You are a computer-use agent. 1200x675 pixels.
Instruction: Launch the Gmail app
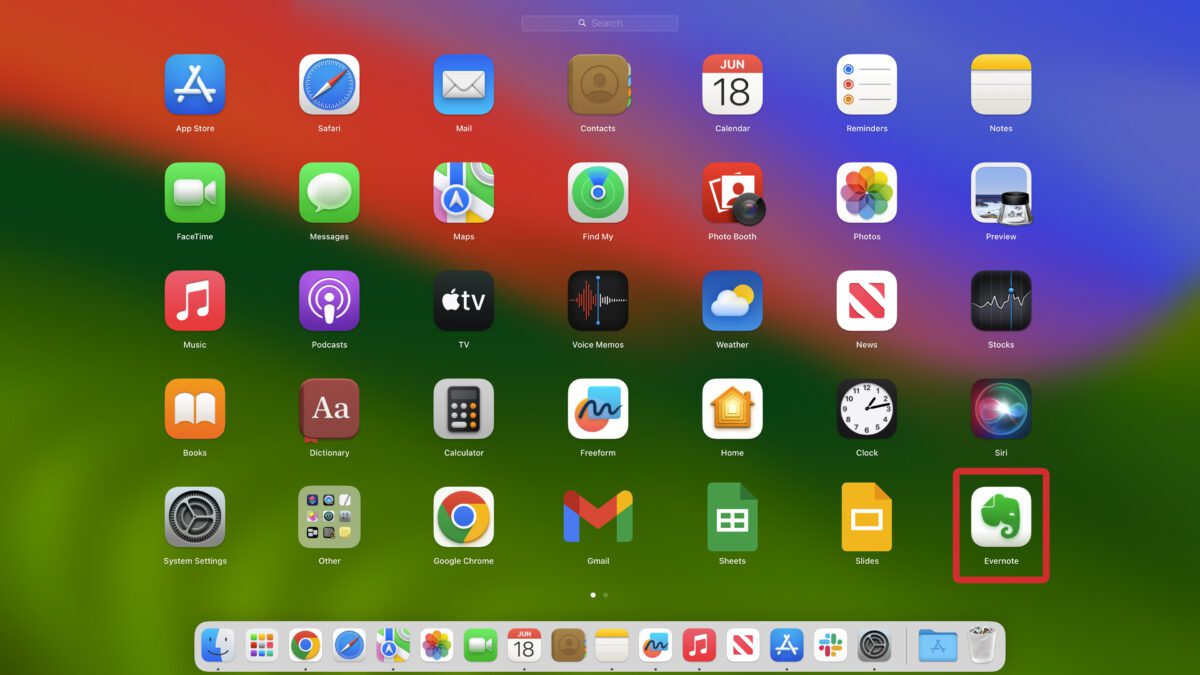[598, 517]
